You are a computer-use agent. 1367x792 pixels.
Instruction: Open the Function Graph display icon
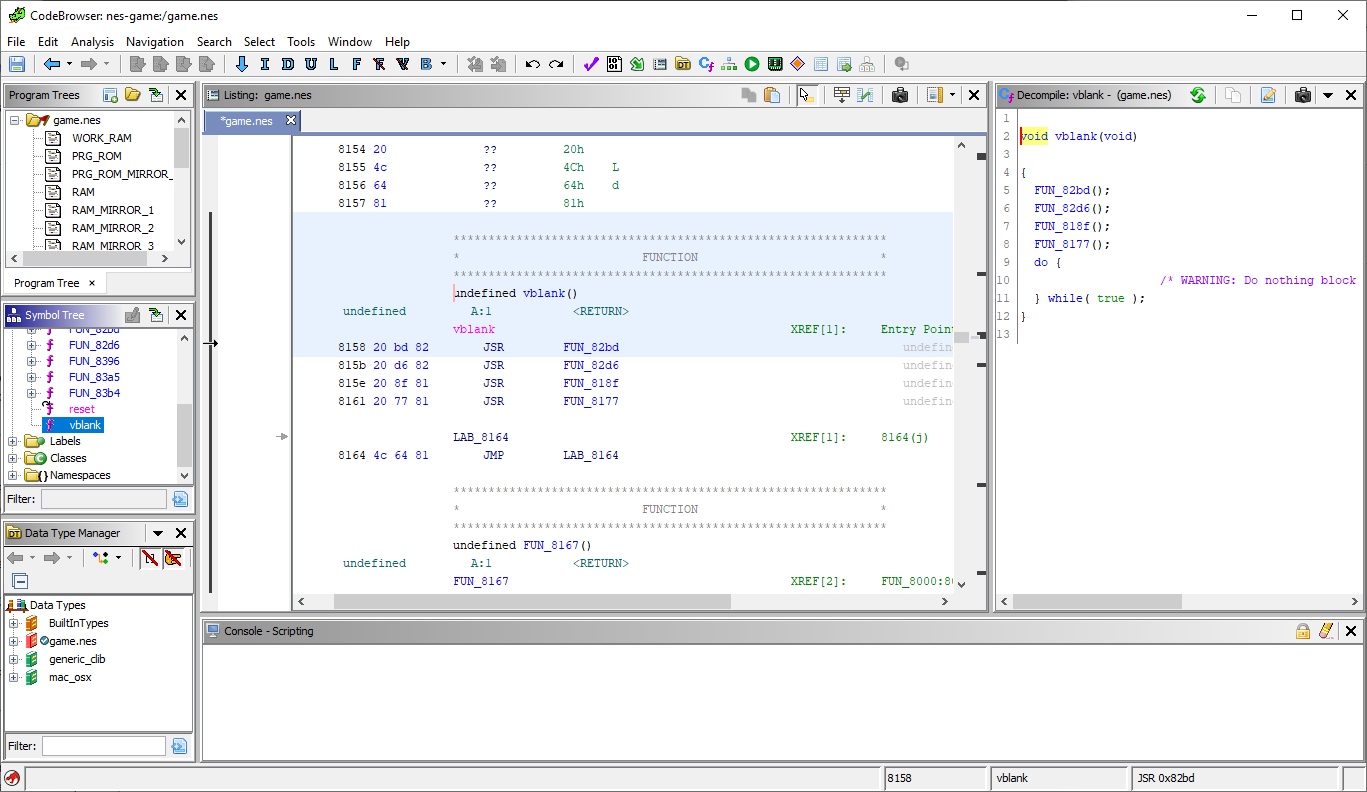tap(729, 64)
